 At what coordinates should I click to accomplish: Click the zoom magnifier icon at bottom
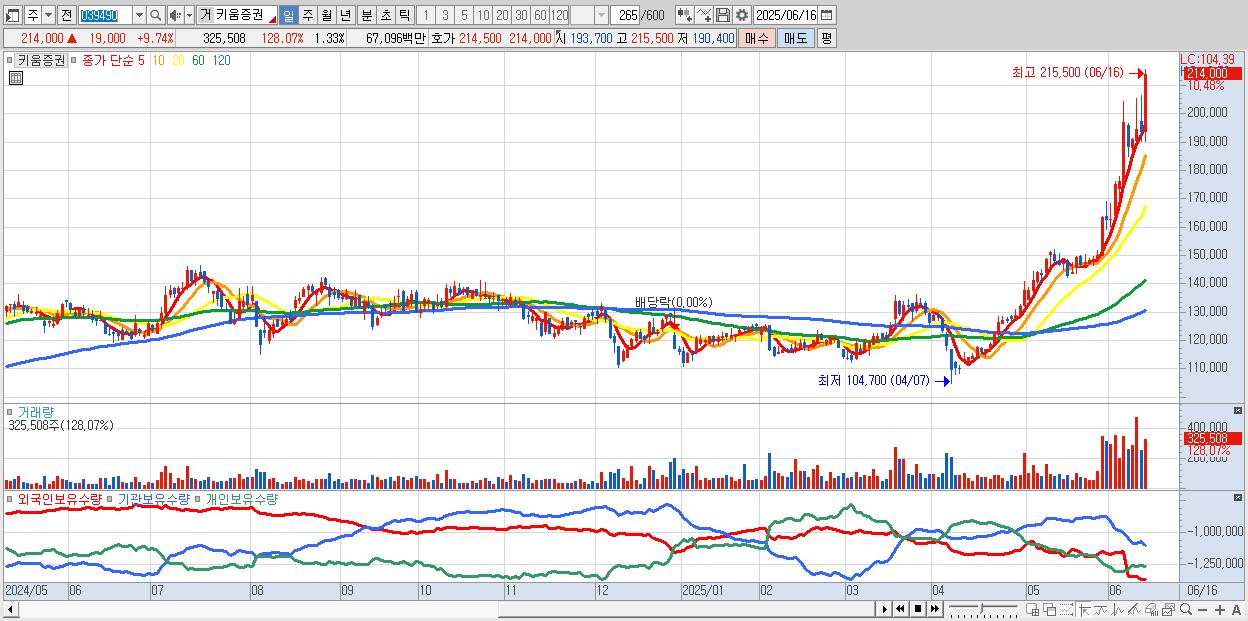(x=1185, y=609)
